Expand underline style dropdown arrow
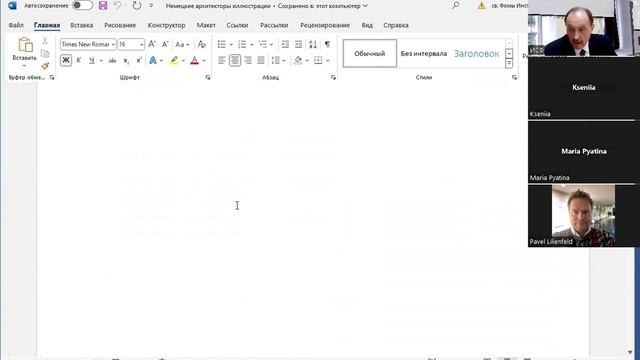The image size is (640, 360). (101, 60)
